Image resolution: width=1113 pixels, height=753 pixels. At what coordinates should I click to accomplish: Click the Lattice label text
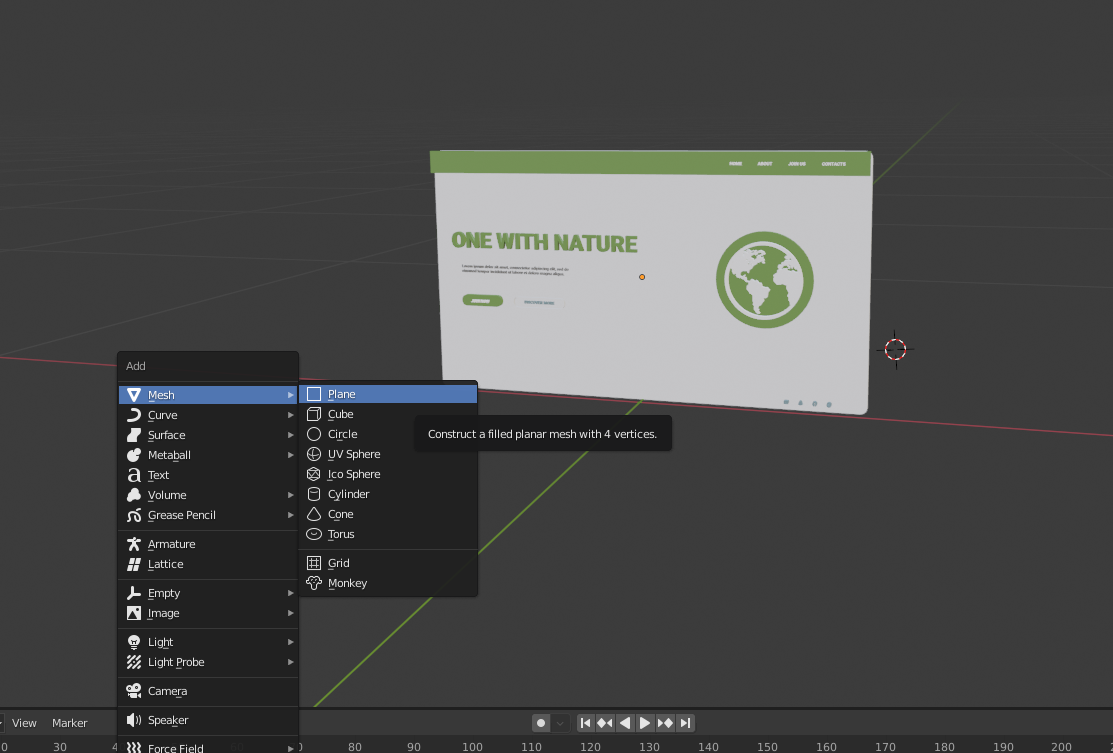coord(165,564)
